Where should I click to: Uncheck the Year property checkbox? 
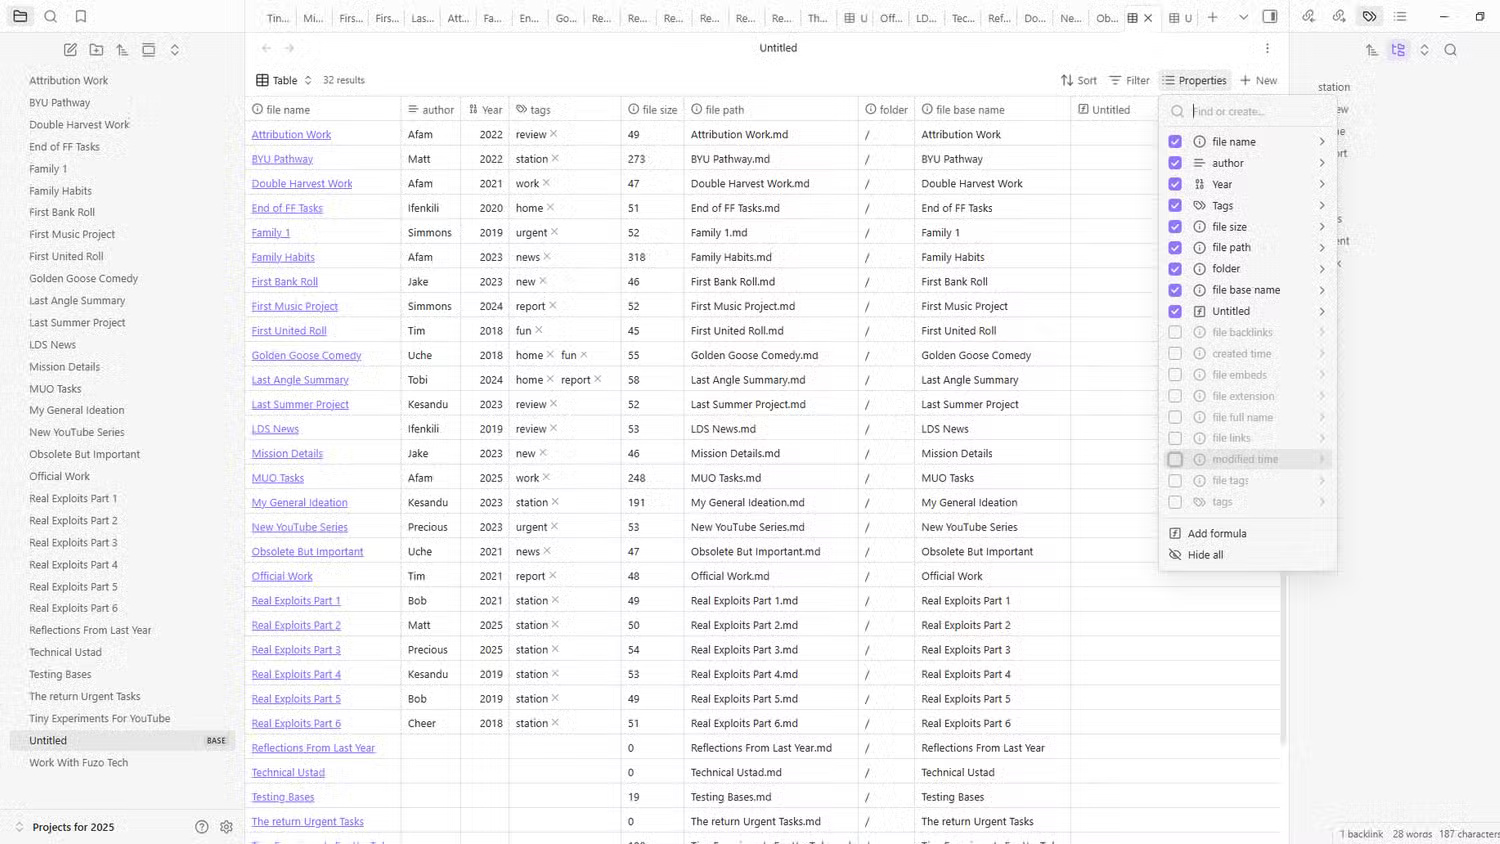1175,184
